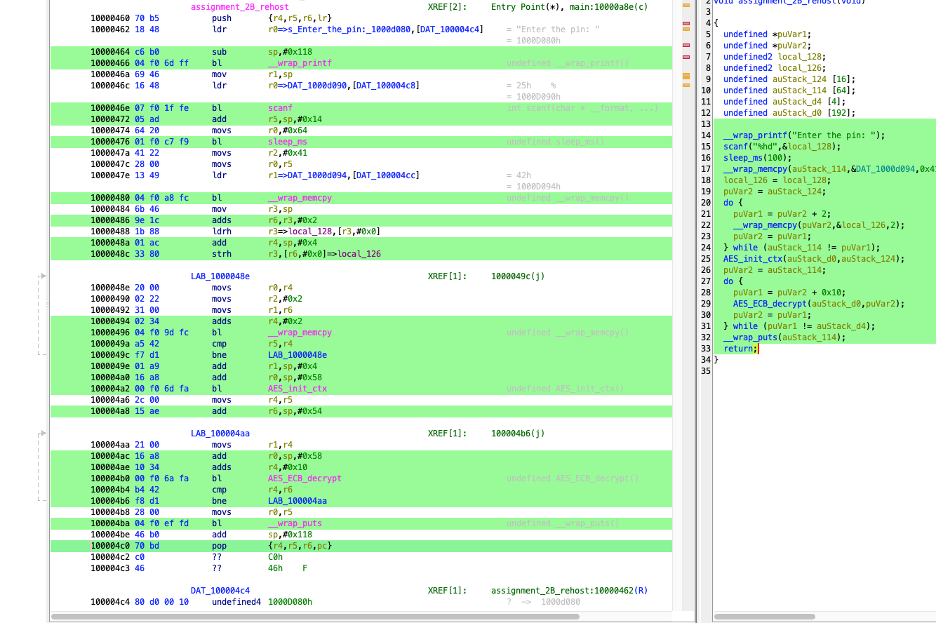Image resolution: width=936 pixels, height=624 pixels.
Task: Select the __wrap_printf call at 10000466
Action: pos(300,63)
